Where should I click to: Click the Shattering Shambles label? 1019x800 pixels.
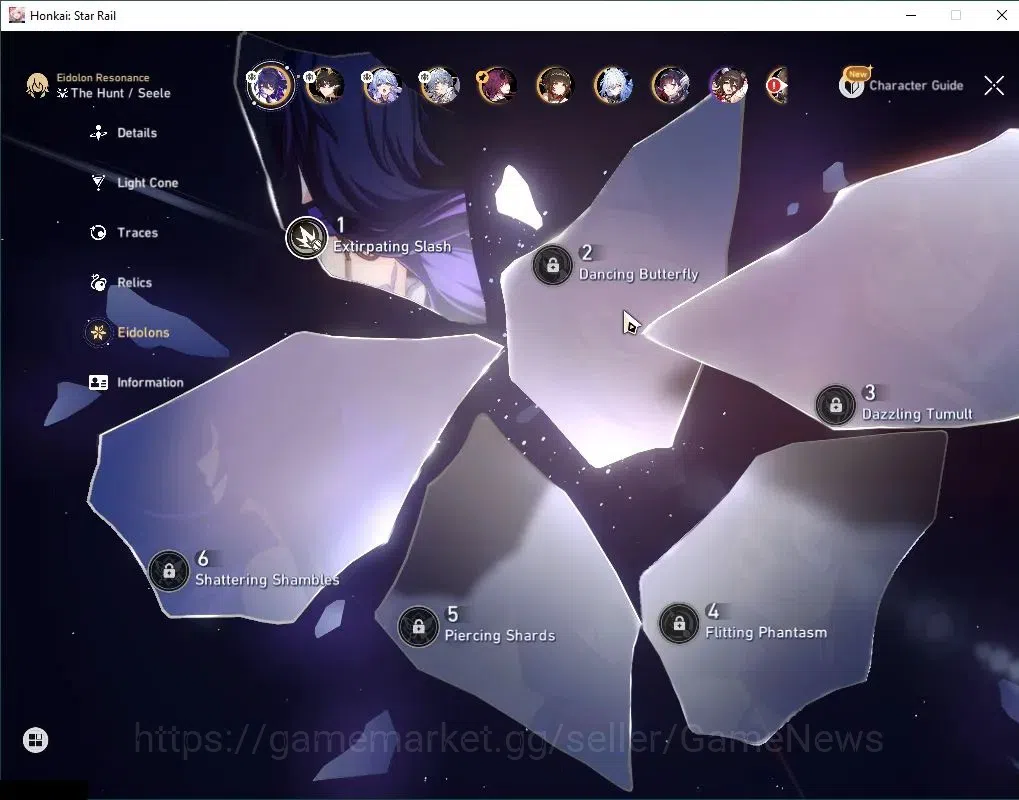[267, 580]
